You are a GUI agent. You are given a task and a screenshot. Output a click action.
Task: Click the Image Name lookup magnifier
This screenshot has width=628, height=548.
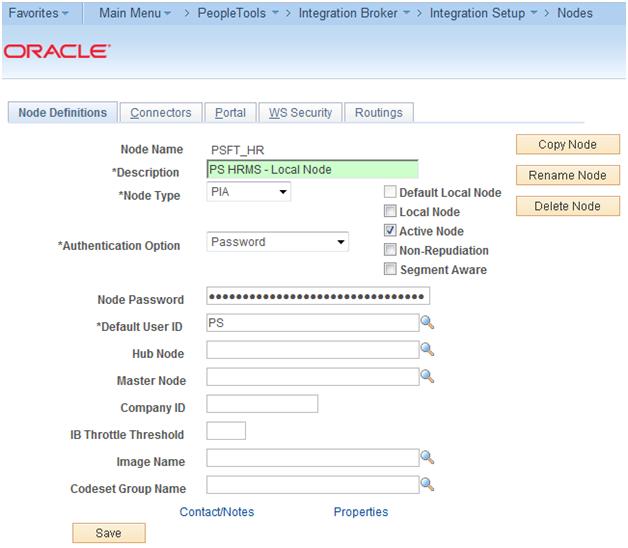coord(427,457)
